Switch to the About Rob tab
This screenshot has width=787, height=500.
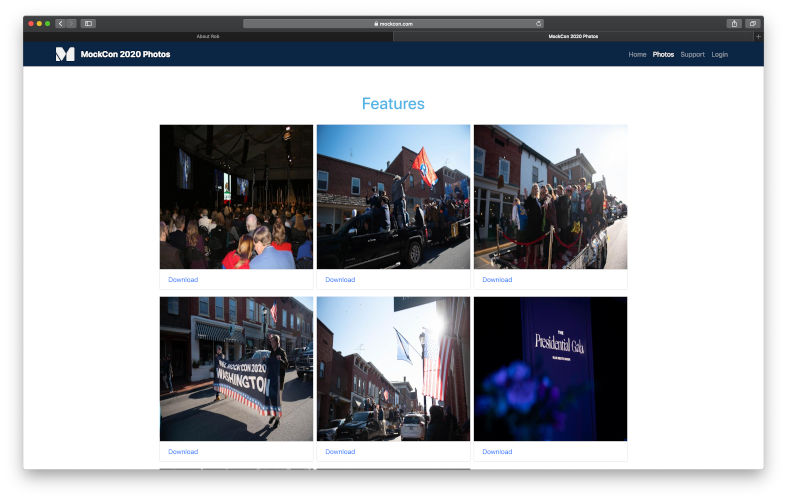click(x=208, y=36)
